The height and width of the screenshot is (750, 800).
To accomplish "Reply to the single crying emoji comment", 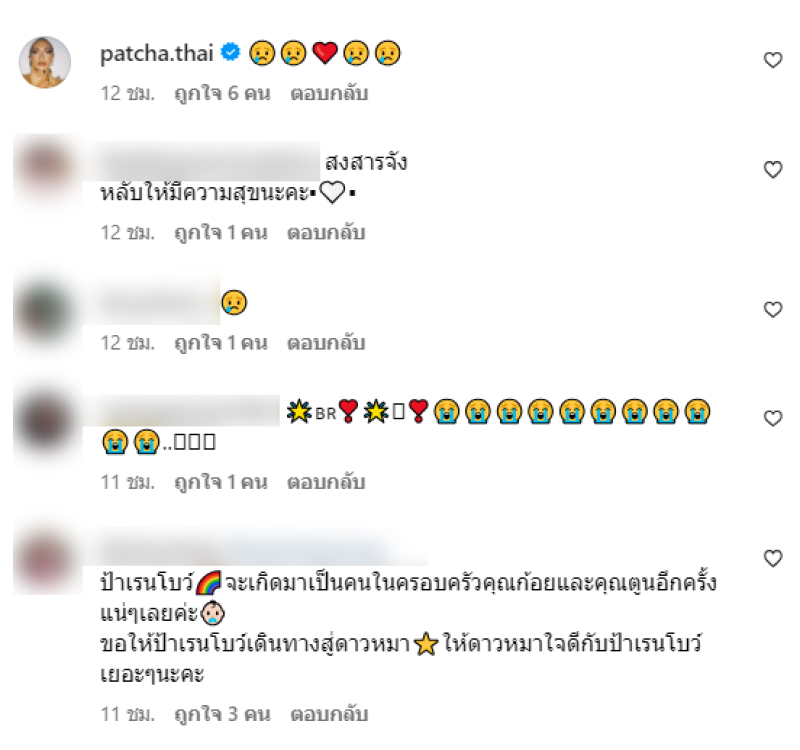I will [326, 343].
